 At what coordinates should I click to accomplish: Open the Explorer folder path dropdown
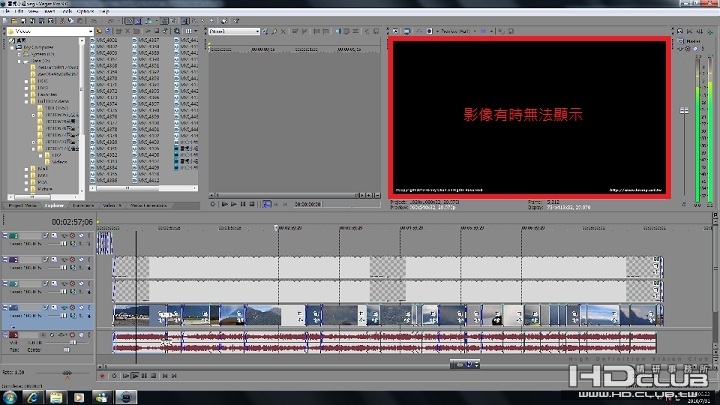point(90,31)
